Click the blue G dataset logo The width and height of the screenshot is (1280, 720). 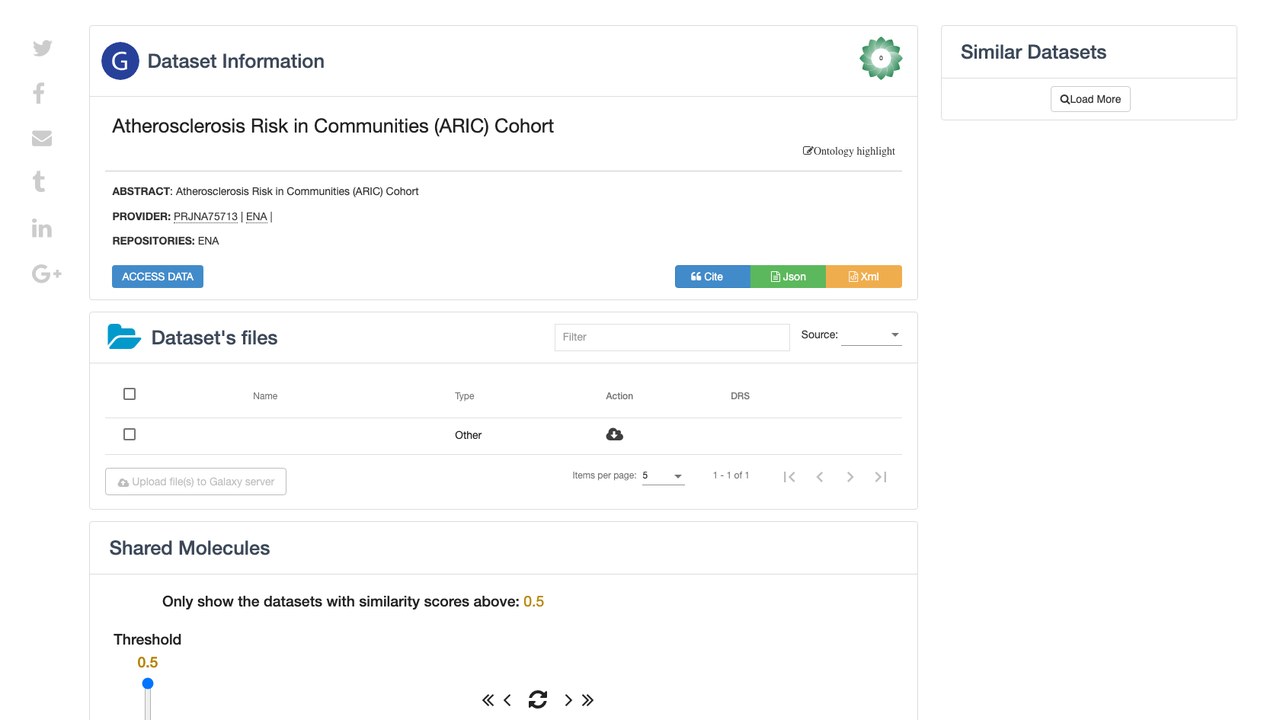[120, 61]
